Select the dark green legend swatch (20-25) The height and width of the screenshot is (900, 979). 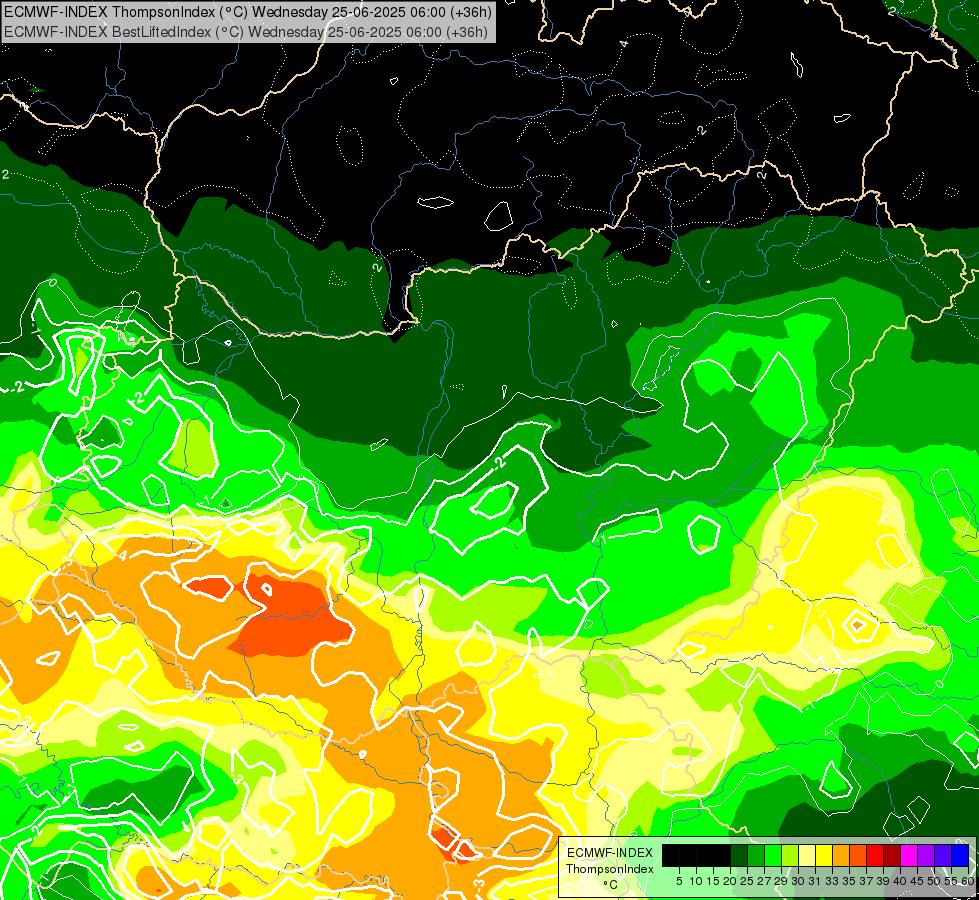point(739,855)
